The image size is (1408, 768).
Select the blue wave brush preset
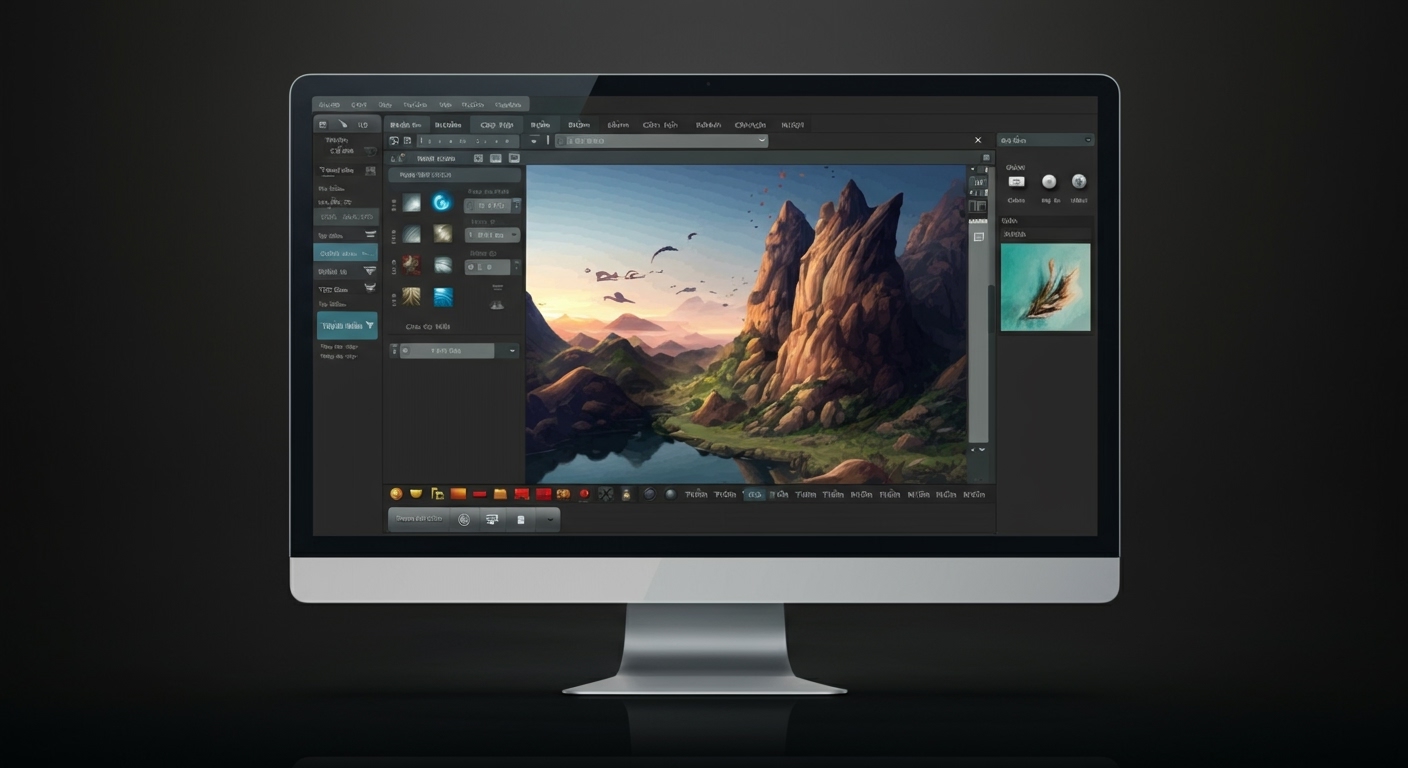click(x=443, y=298)
